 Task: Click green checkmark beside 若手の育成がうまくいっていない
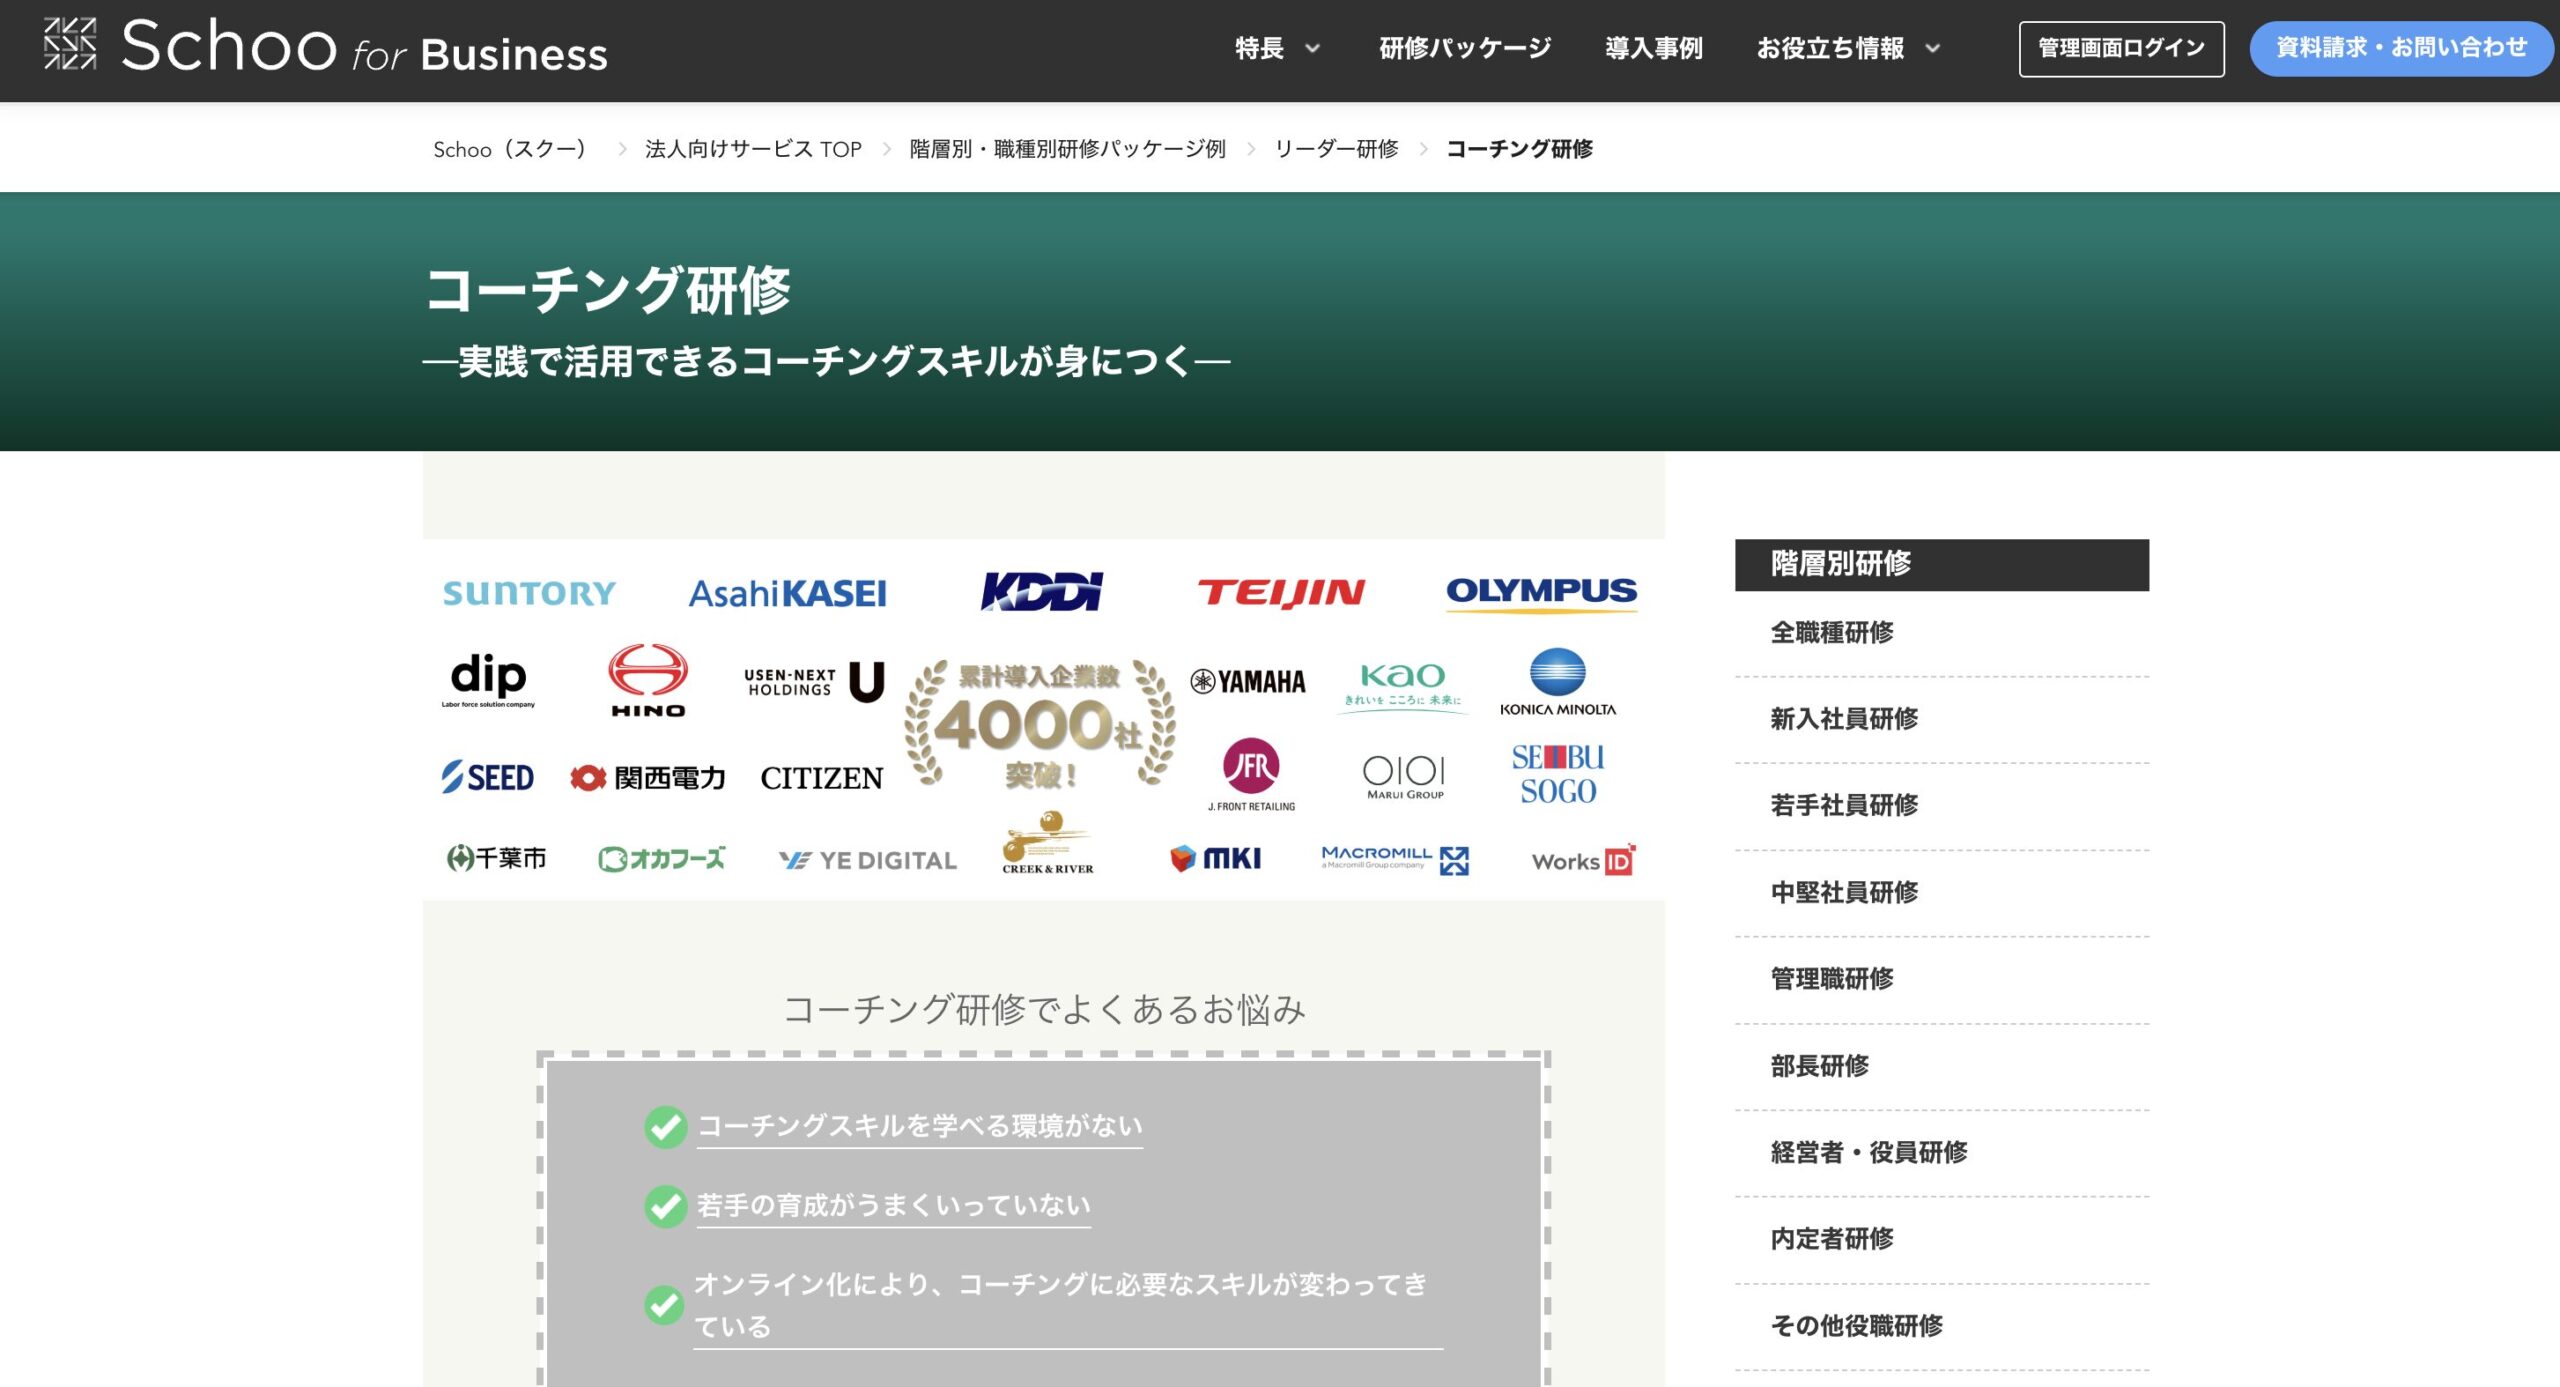pyautogui.click(x=665, y=1206)
